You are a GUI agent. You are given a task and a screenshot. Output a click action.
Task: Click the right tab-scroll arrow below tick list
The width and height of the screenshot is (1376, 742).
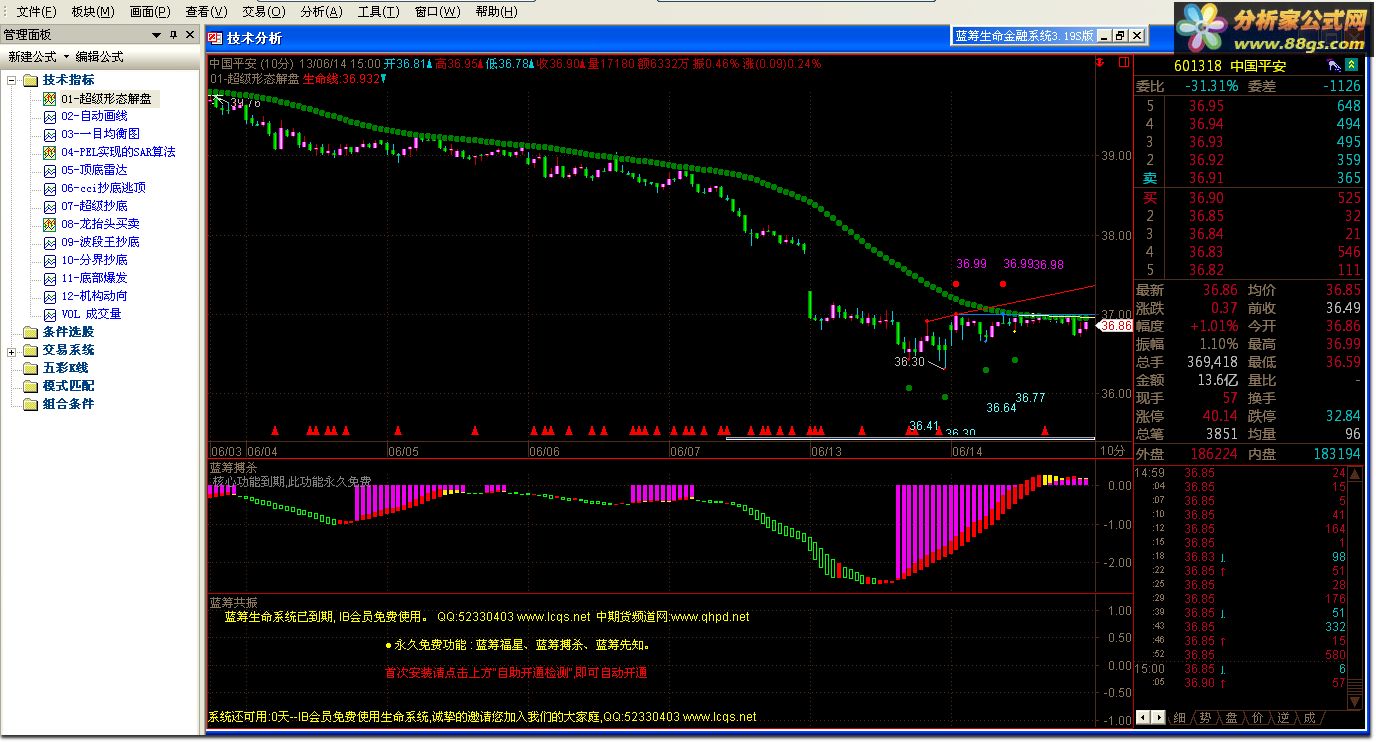[x=1158, y=717]
